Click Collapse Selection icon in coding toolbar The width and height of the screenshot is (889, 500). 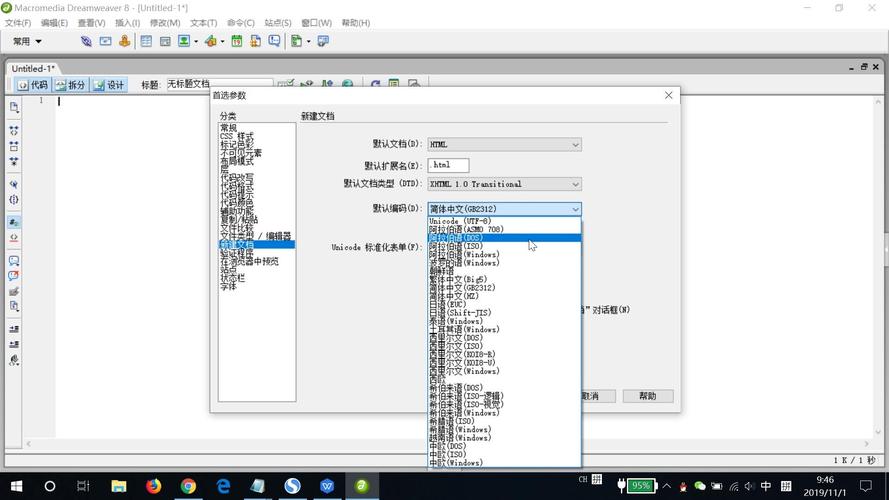(14, 146)
